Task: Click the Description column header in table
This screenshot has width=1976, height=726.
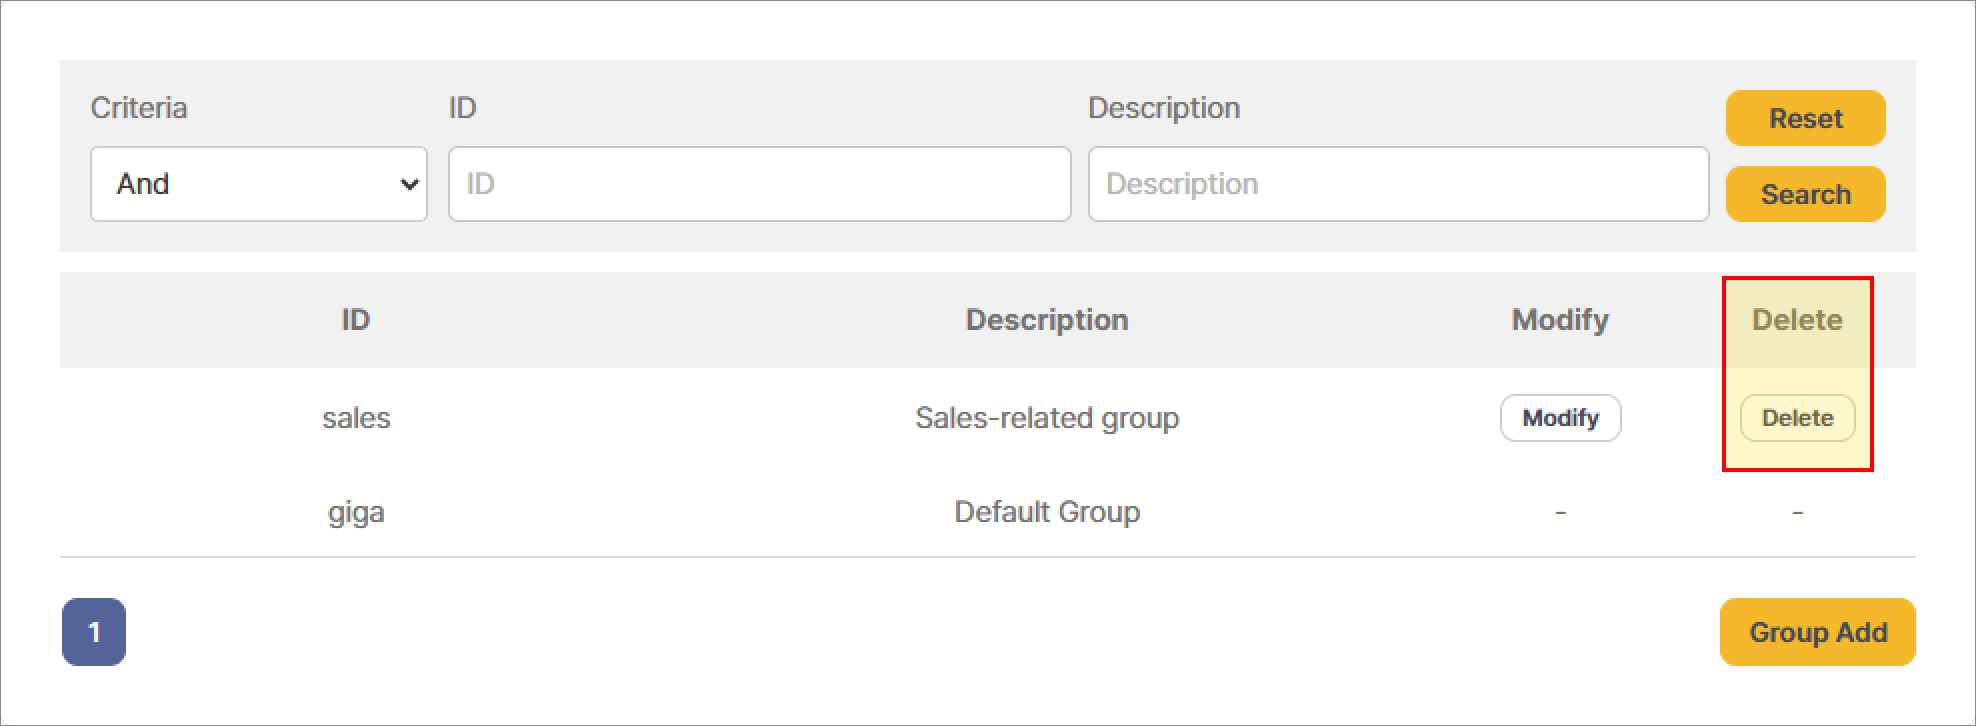Action: (1047, 320)
